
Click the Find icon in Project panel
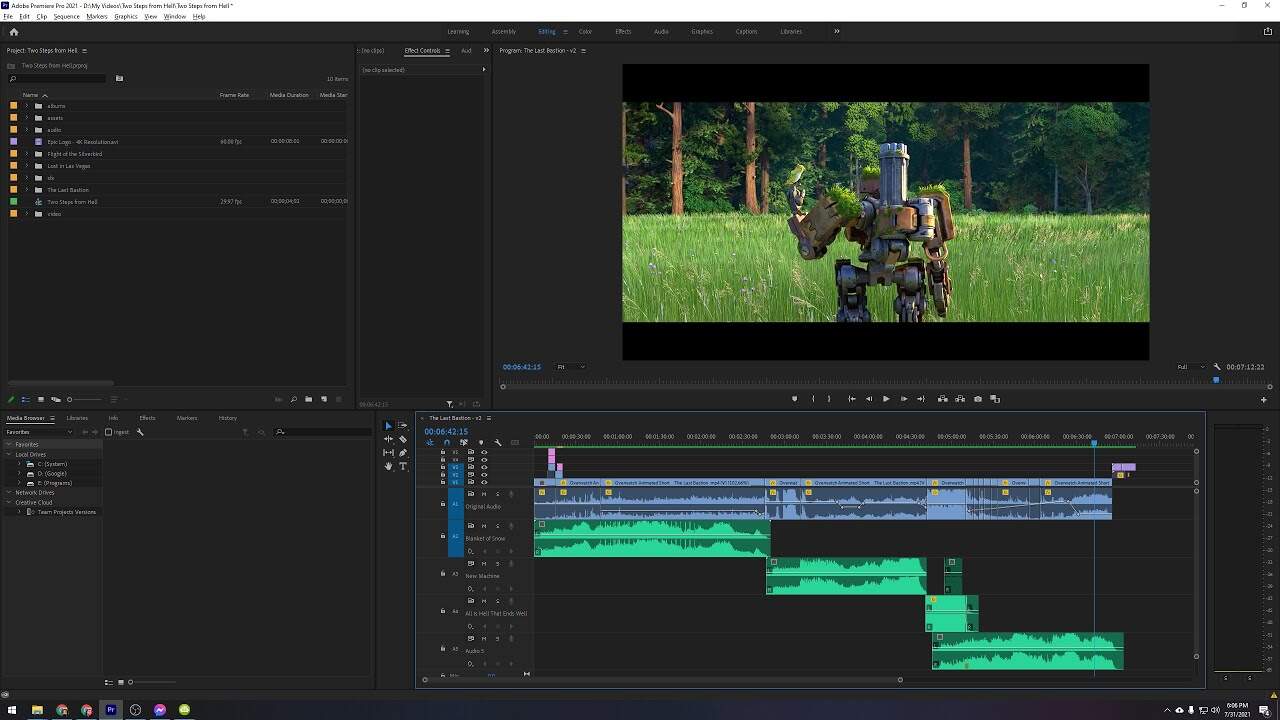tap(294, 400)
